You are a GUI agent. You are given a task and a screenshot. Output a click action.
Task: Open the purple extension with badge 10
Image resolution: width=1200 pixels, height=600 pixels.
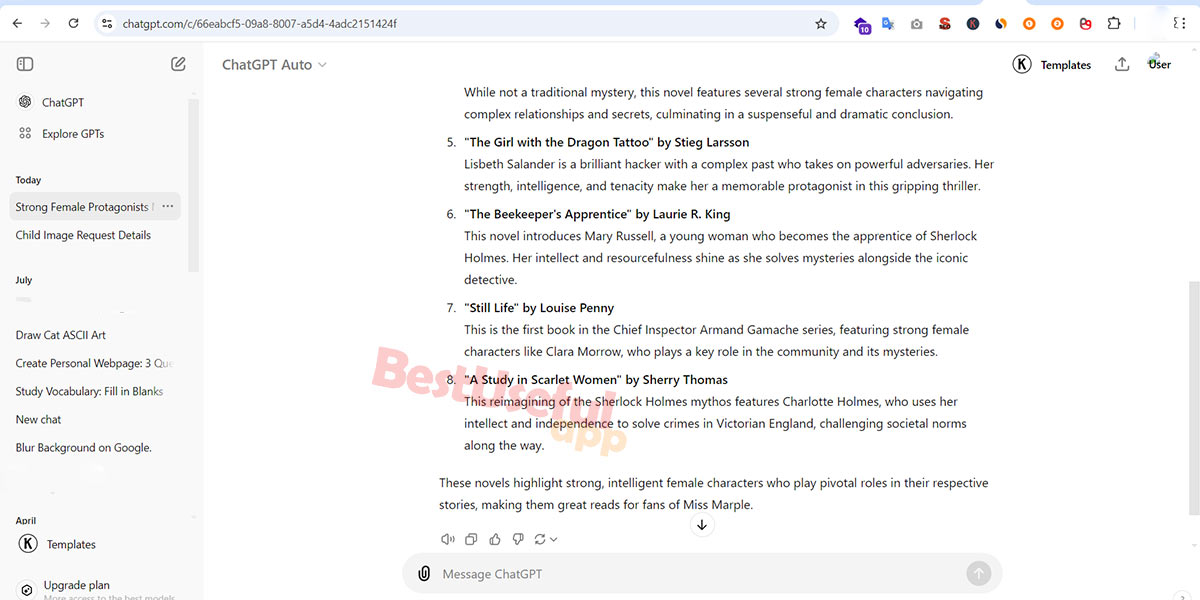click(x=862, y=24)
